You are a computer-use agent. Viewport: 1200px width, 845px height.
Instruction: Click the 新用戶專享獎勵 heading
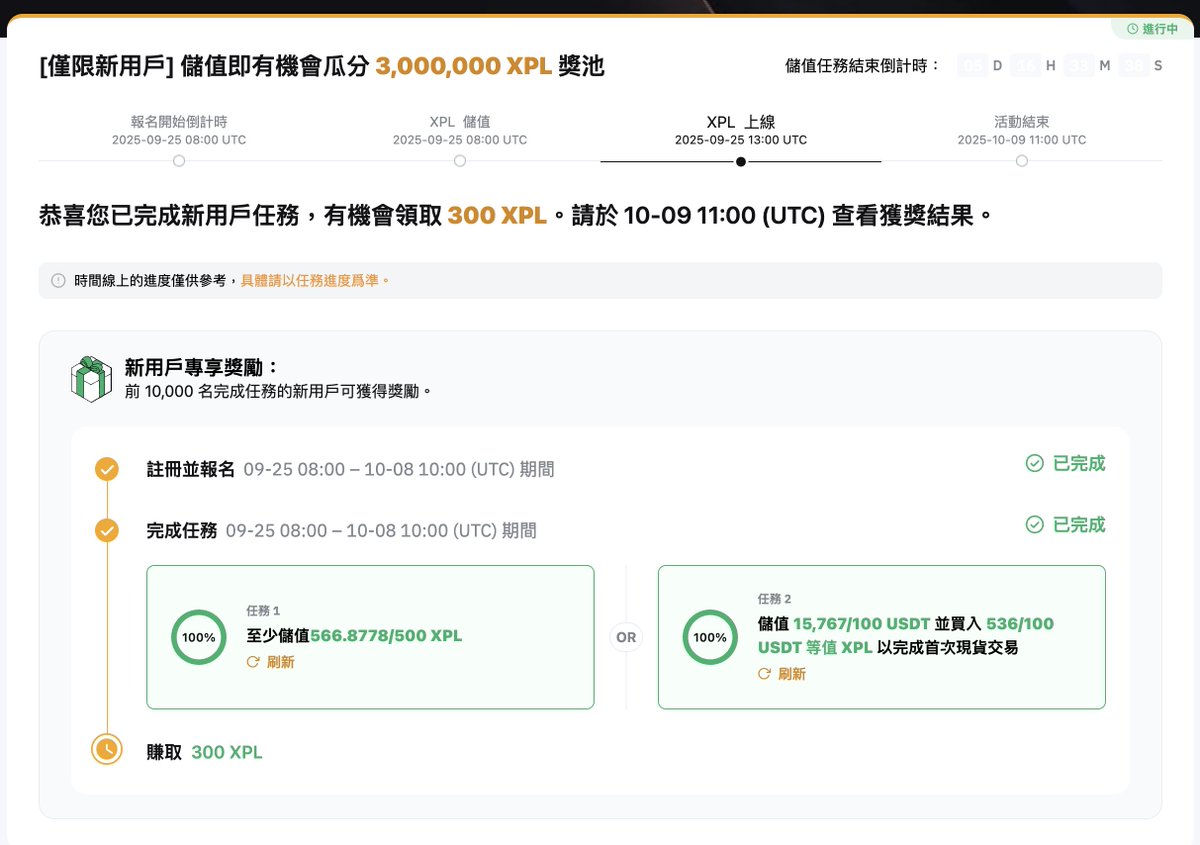[202, 367]
